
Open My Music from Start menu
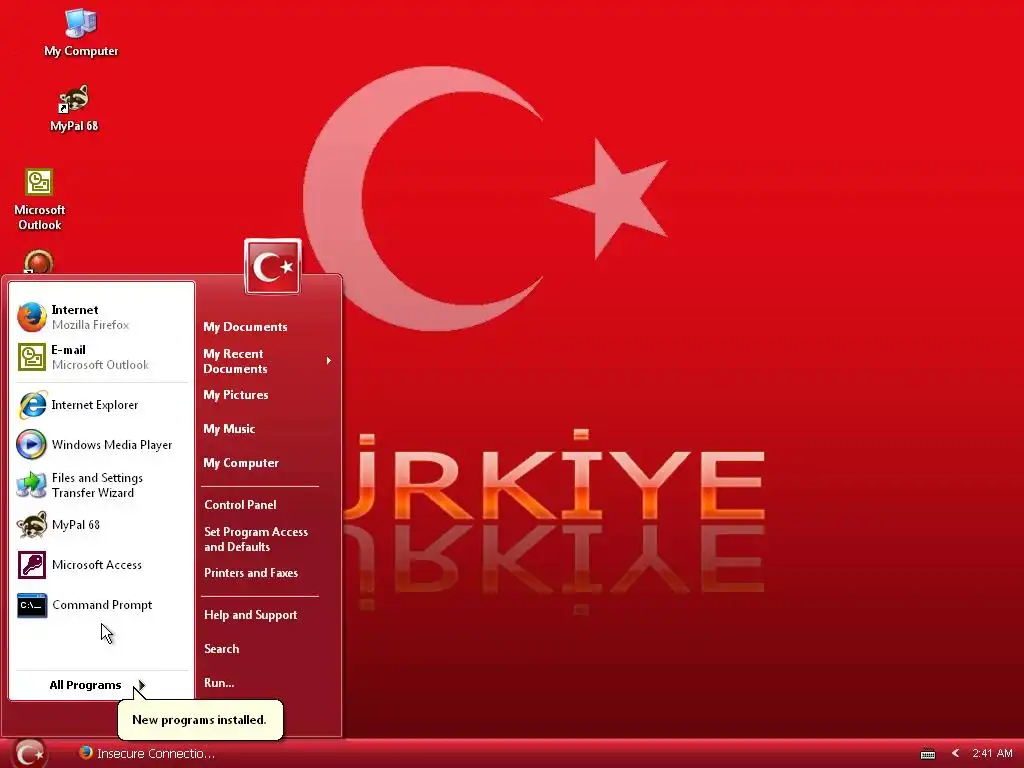click(x=229, y=428)
